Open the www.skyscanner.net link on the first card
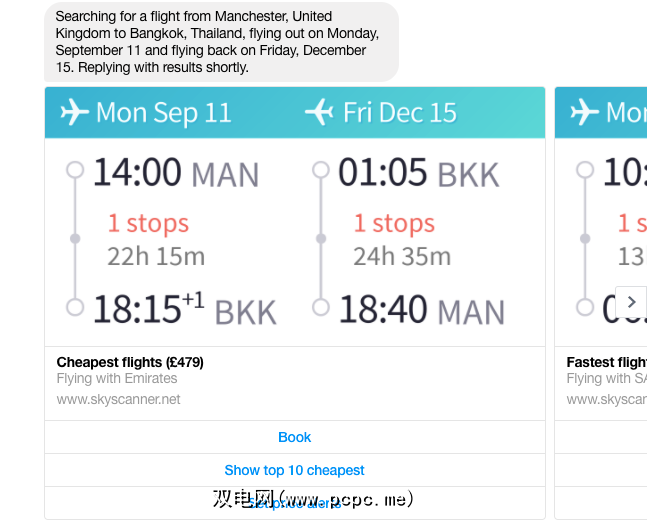The width and height of the screenshot is (670, 522). [x=119, y=399]
